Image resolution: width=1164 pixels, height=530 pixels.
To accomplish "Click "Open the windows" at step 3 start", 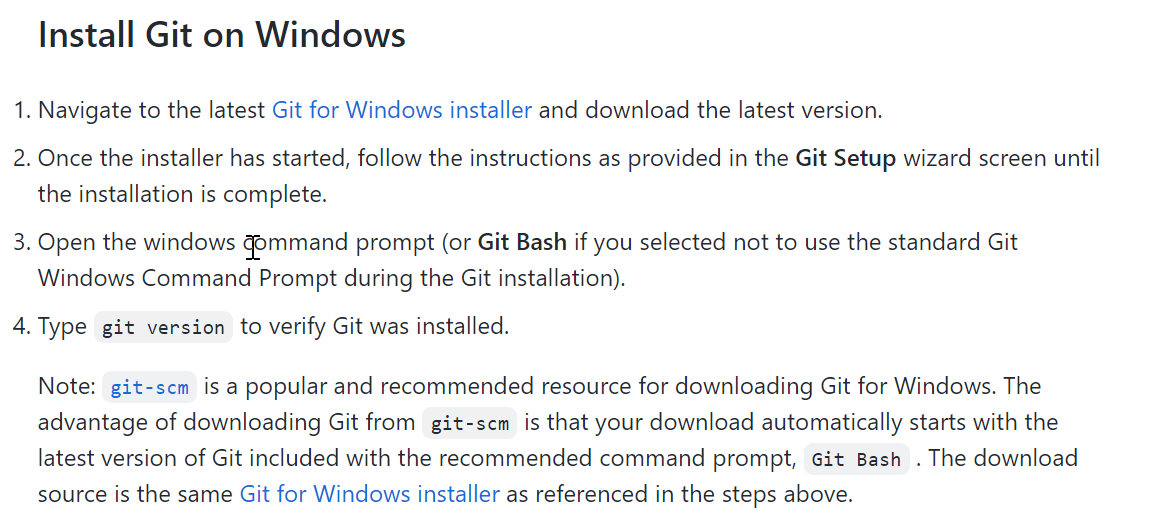I will click(137, 242).
